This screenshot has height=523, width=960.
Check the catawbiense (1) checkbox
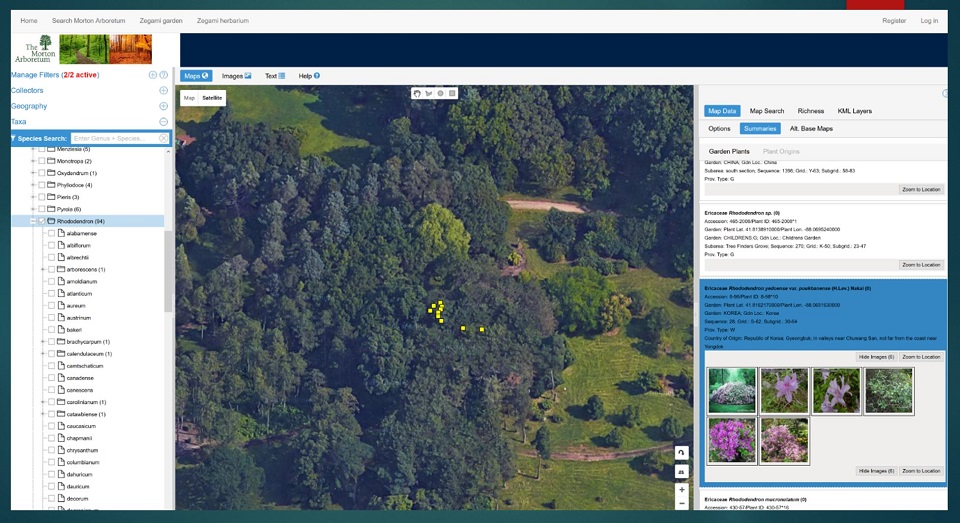(51, 414)
